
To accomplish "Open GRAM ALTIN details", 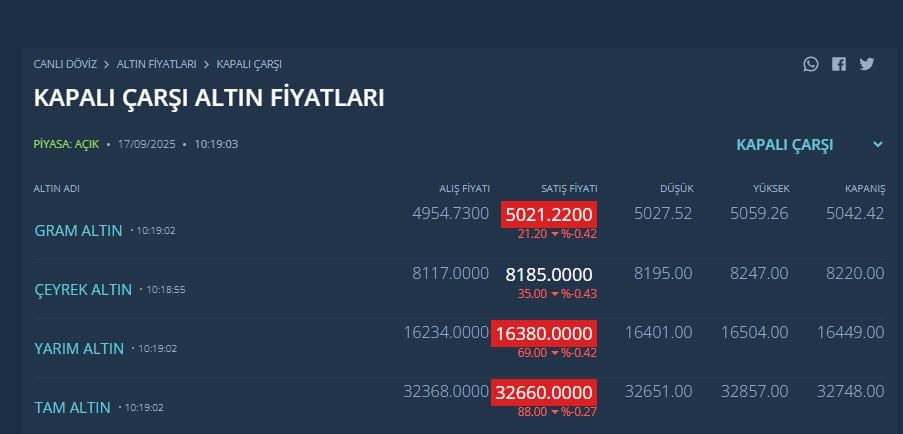I will pyautogui.click(x=78, y=230).
